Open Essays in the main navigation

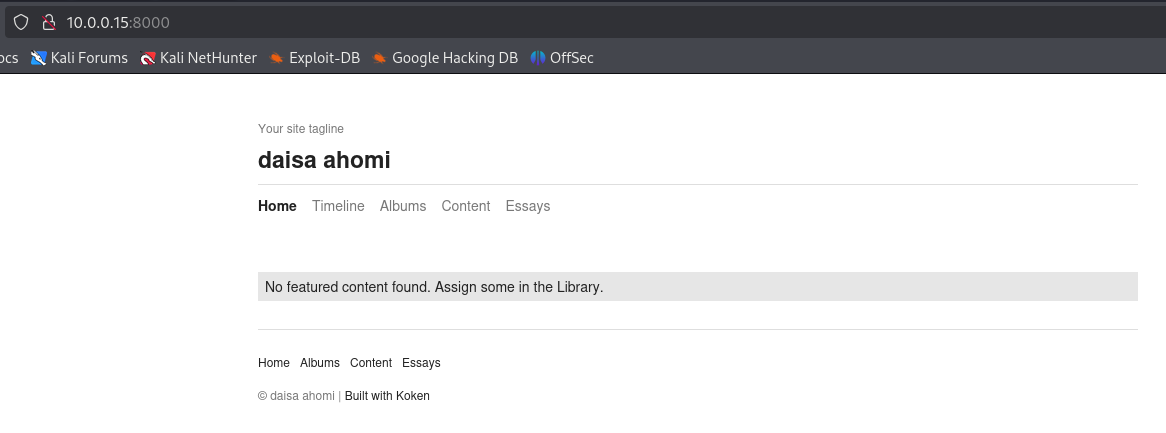tap(528, 206)
